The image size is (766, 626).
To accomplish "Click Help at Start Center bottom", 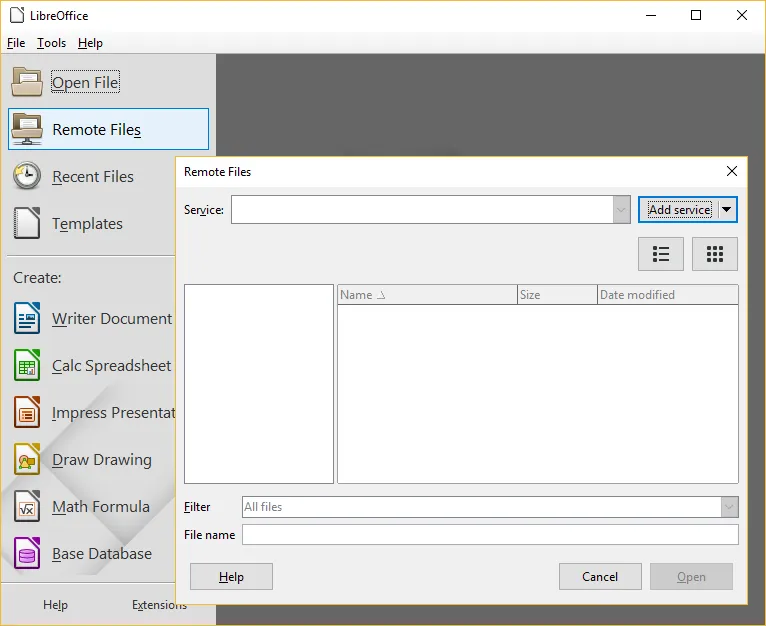I will point(55,605).
